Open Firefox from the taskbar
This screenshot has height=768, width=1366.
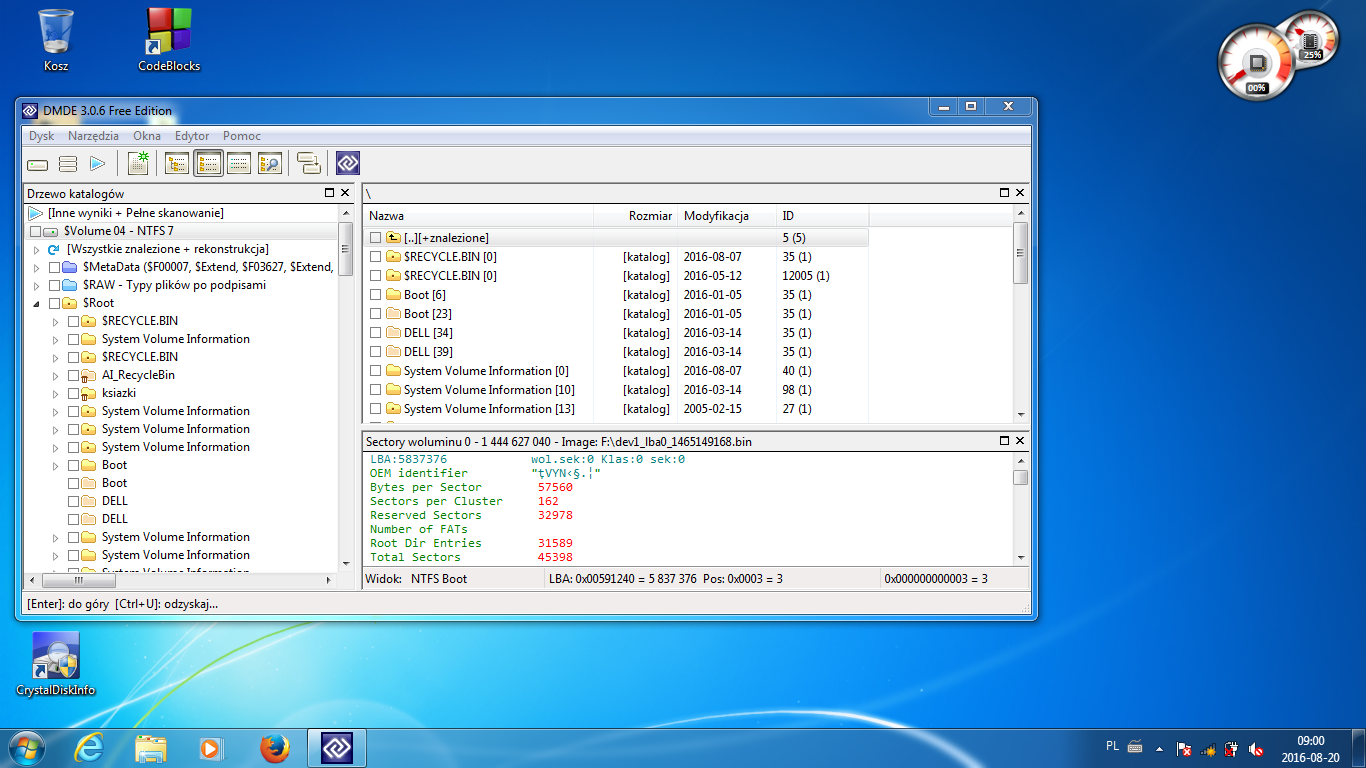pyautogui.click(x=274, y=748)
